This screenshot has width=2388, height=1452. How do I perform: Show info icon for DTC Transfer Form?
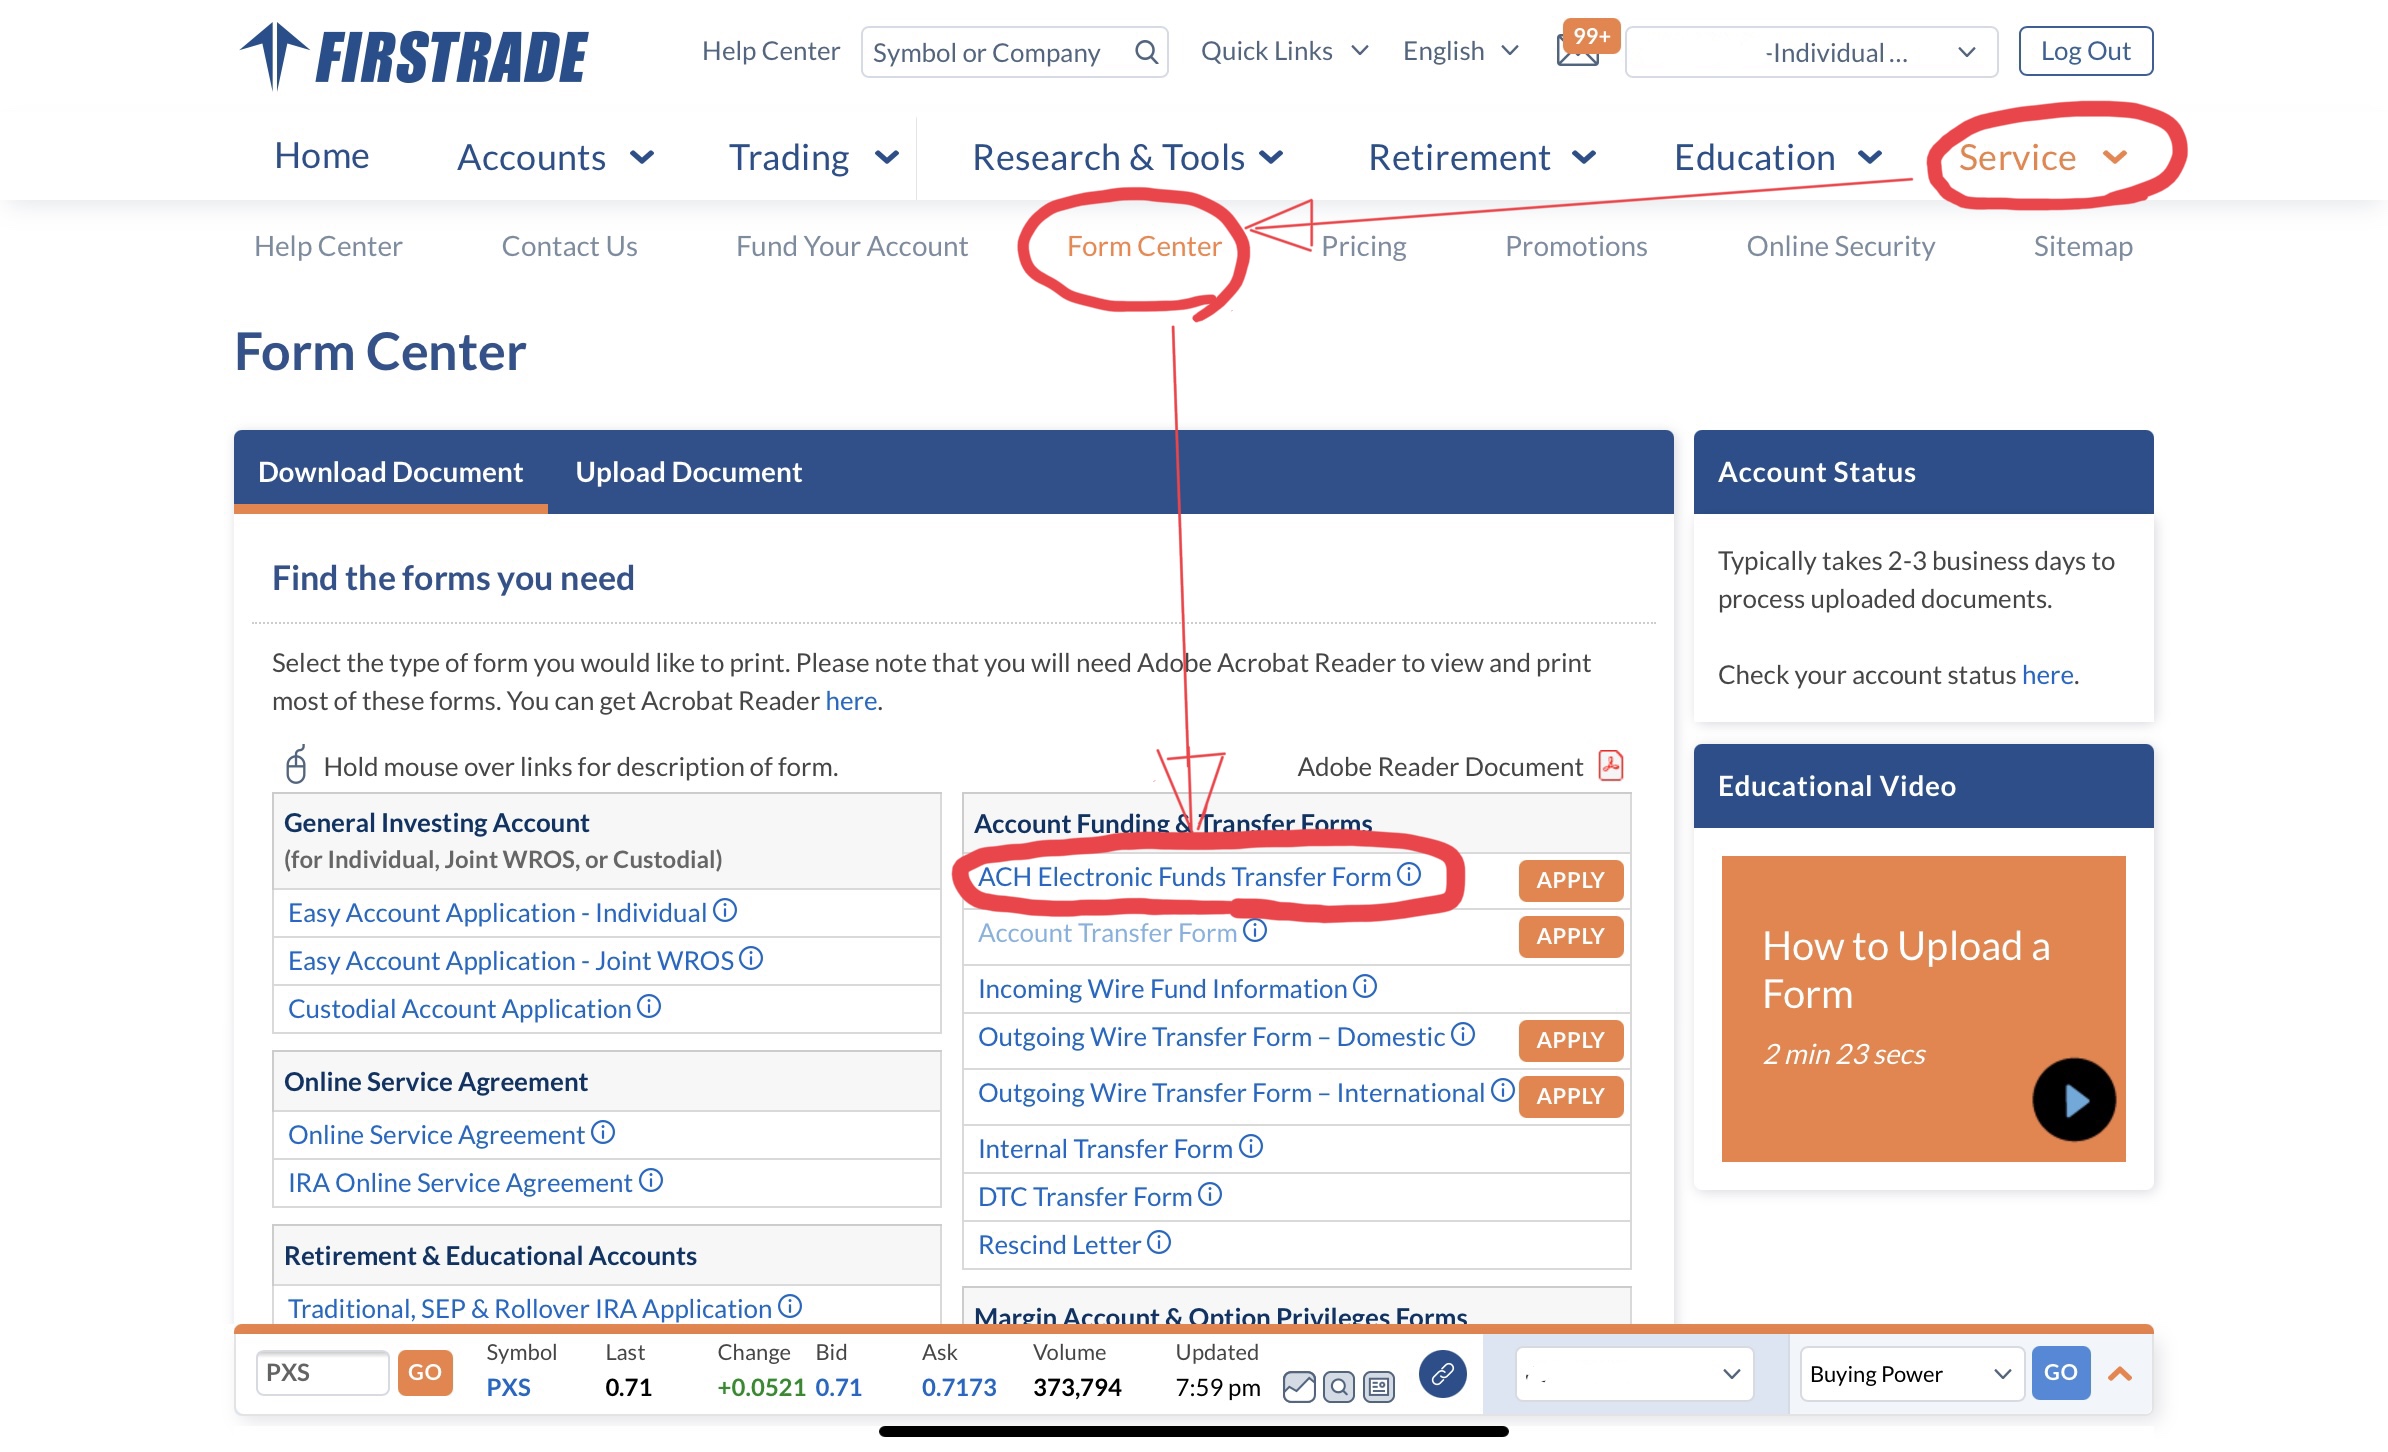pyautogui.click(x=1210, y=1194)
